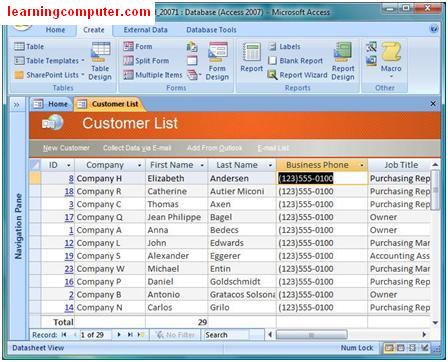
Task: Open the External Data tab
Action: click(x=145, y=30)
